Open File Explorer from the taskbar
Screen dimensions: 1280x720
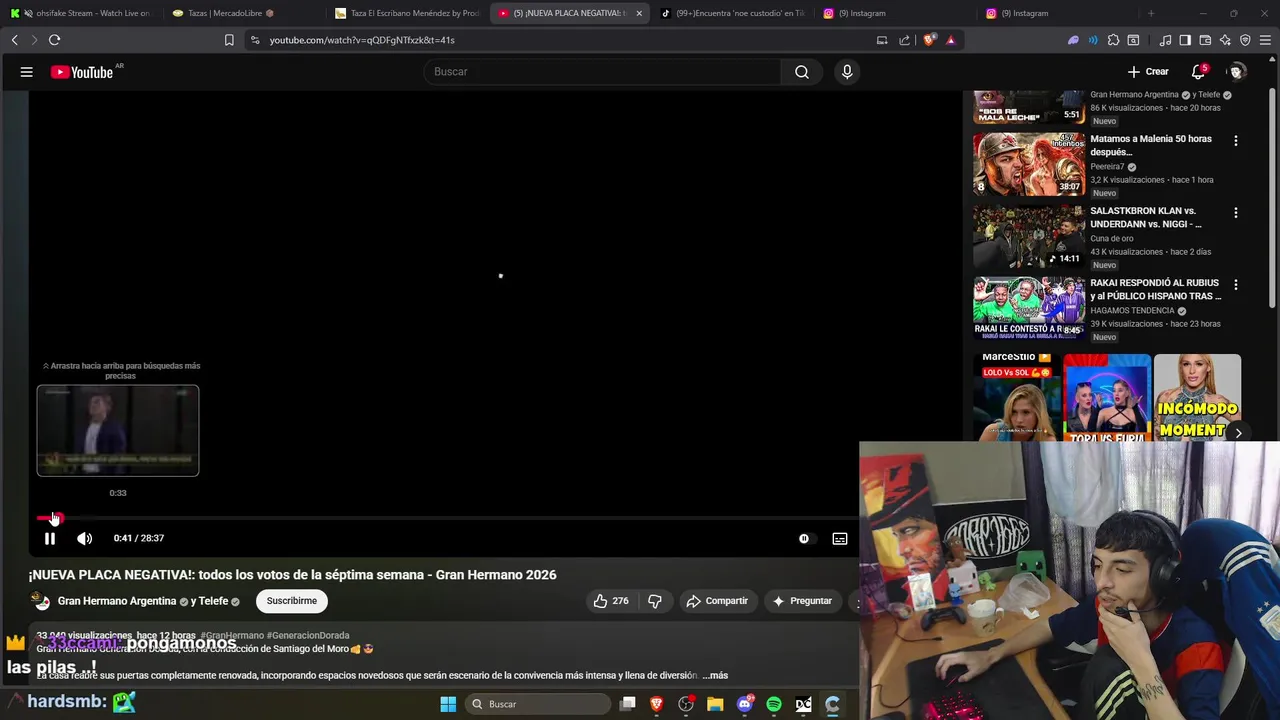715,704
